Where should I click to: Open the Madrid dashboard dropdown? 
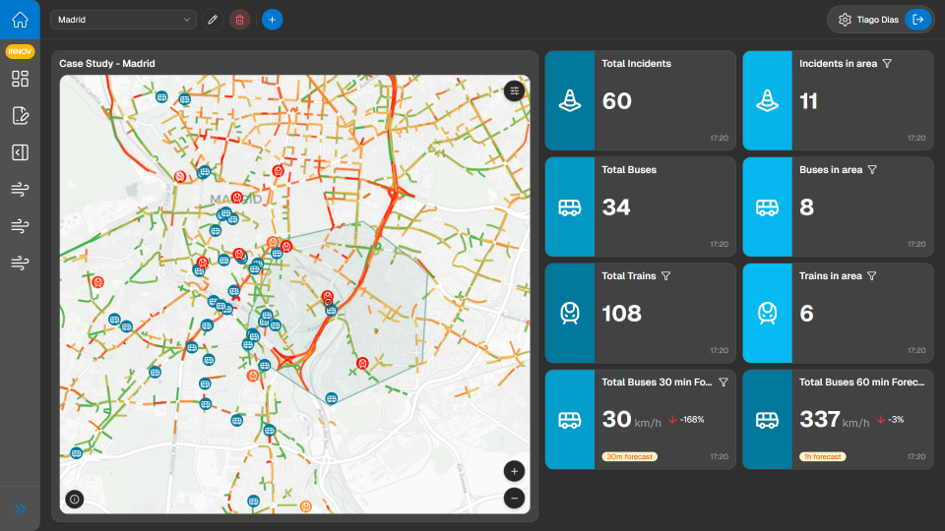pyautogui.click(x=124, y=20)
